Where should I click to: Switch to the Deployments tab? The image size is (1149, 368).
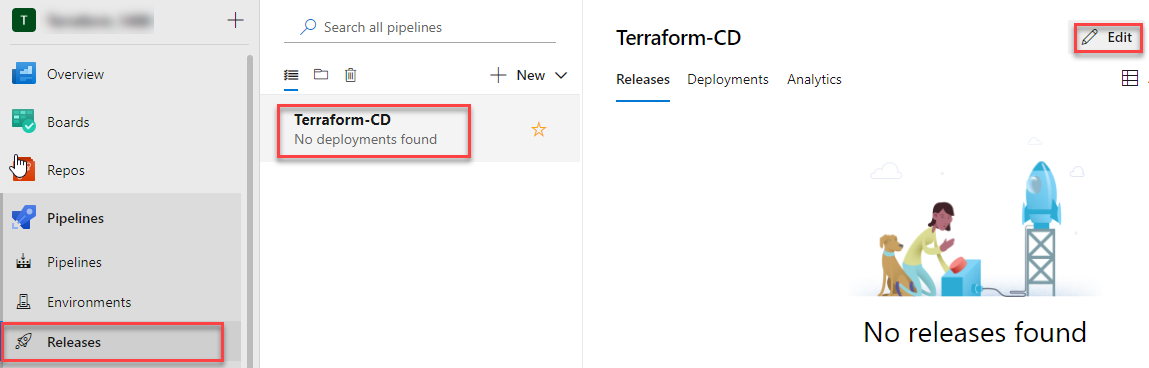(728, 79)
